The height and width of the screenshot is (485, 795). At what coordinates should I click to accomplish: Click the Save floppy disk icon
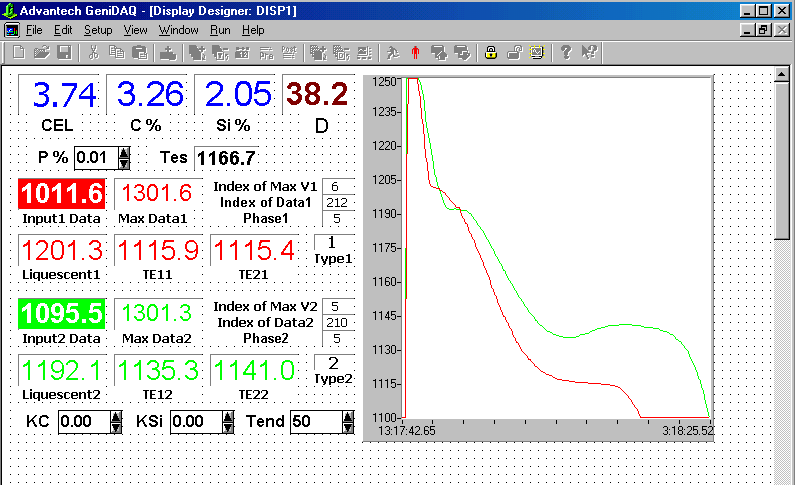pos(64,52)
